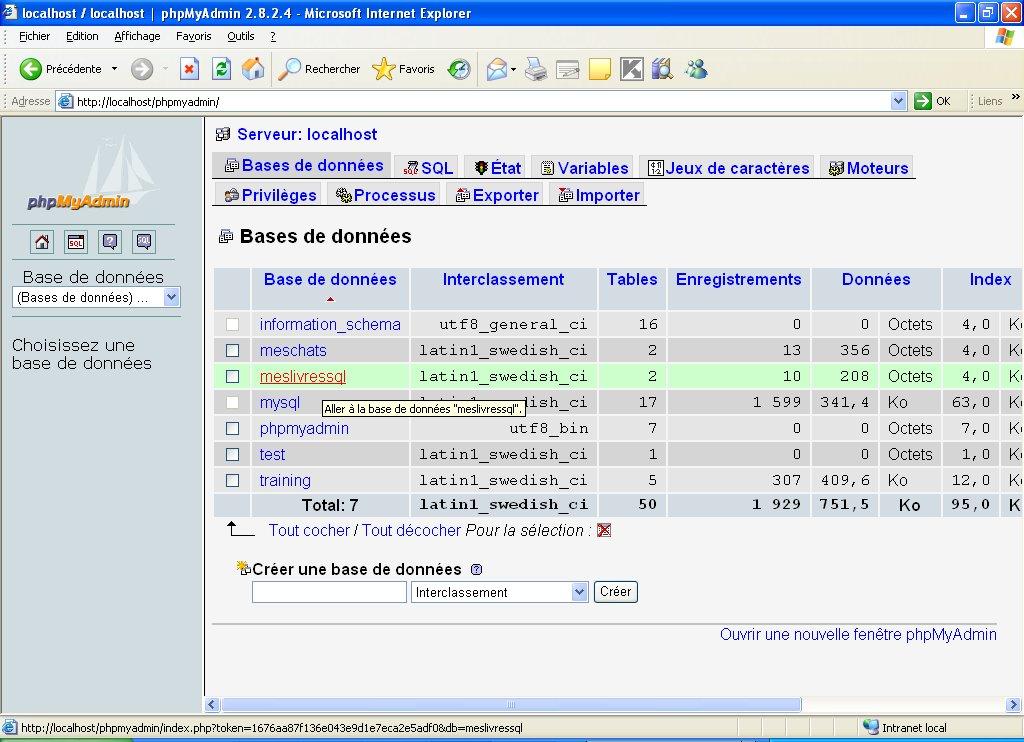The height and width of the screenshot is (742, 1024).
Task: Select the training database checkbox
Action: pyautogui.click(x=233, y=481)
